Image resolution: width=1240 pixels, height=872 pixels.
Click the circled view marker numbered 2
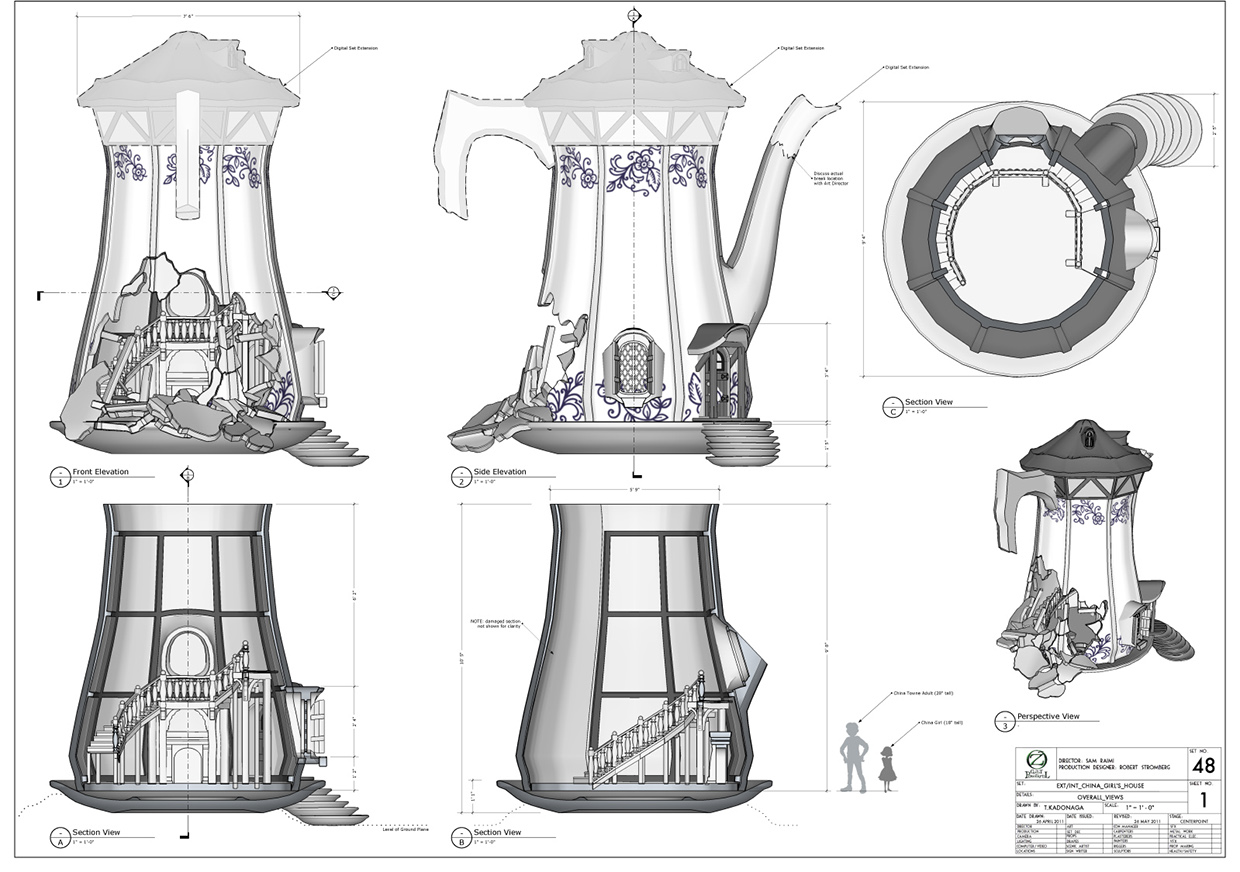coord(460,476)
